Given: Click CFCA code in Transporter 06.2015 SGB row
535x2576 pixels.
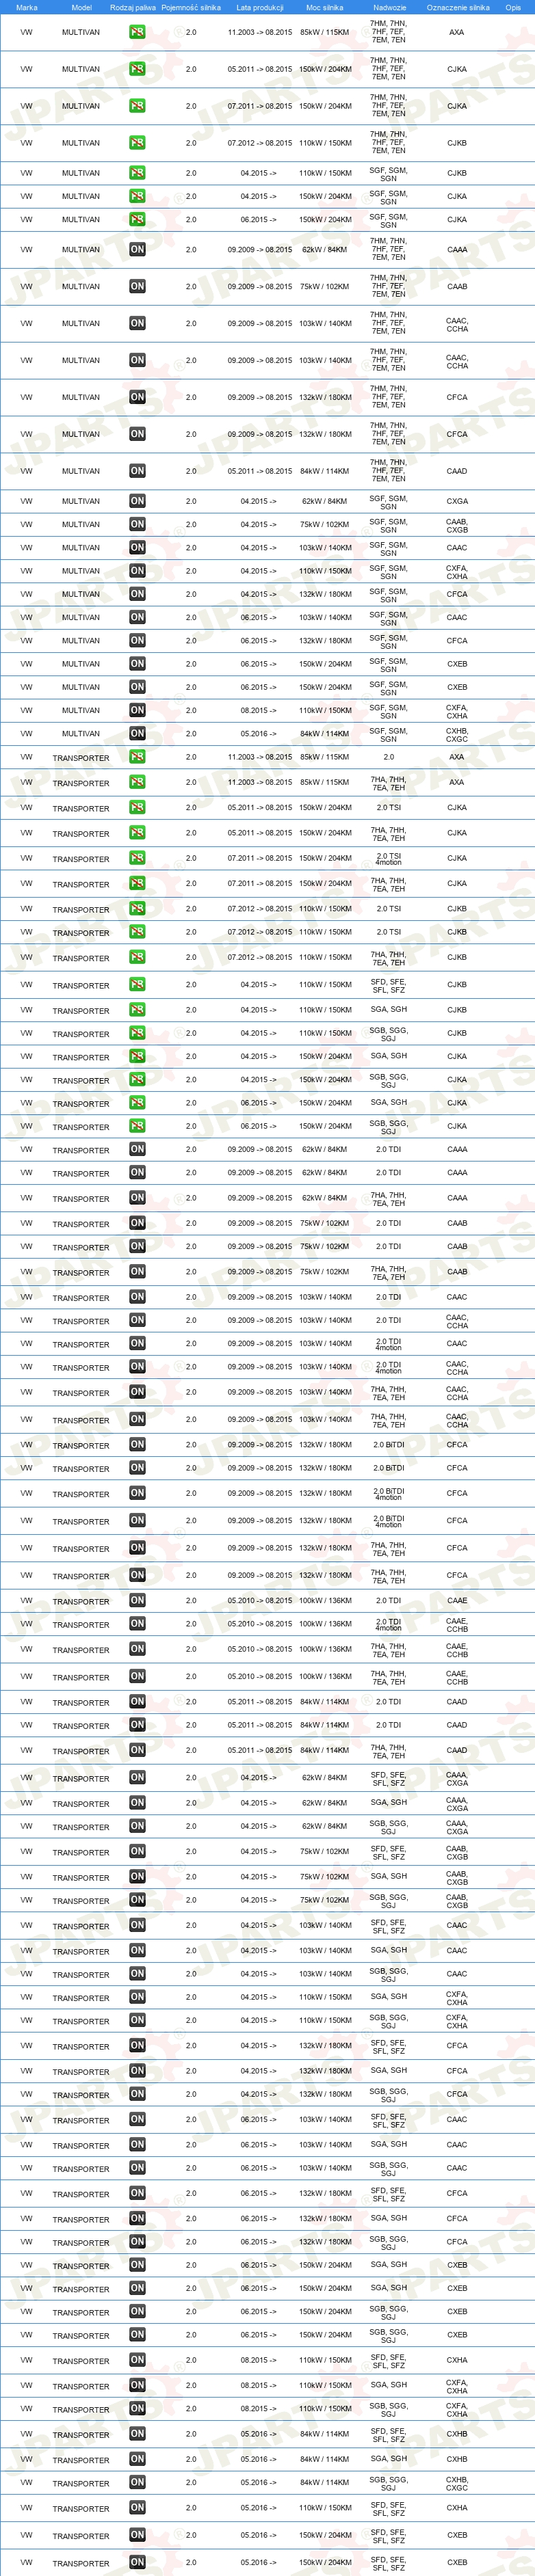Looking at the screenshot, I should [457, 2242].
